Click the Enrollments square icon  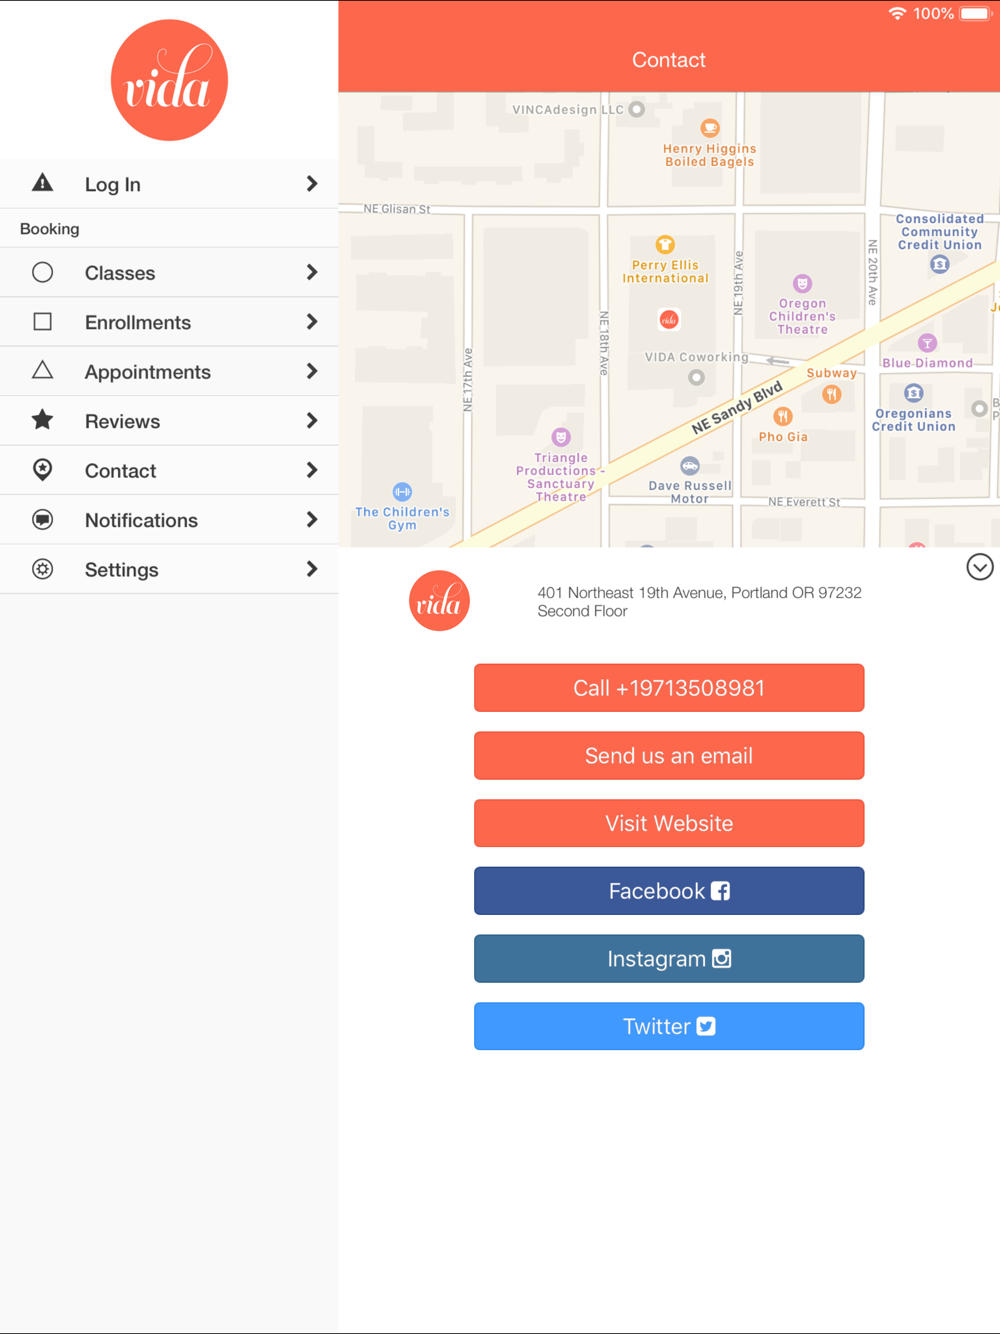coord(42,322)
